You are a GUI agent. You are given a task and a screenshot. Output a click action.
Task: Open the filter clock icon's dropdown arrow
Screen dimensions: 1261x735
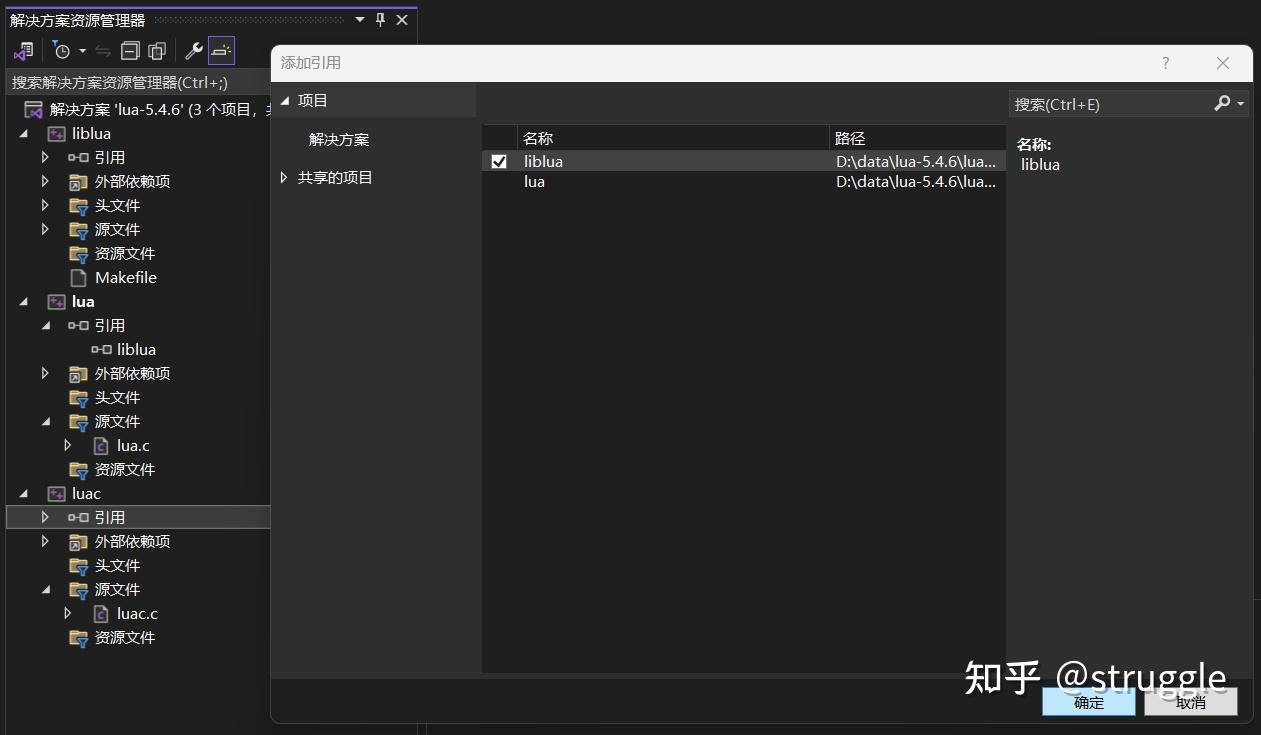(82, 51)
